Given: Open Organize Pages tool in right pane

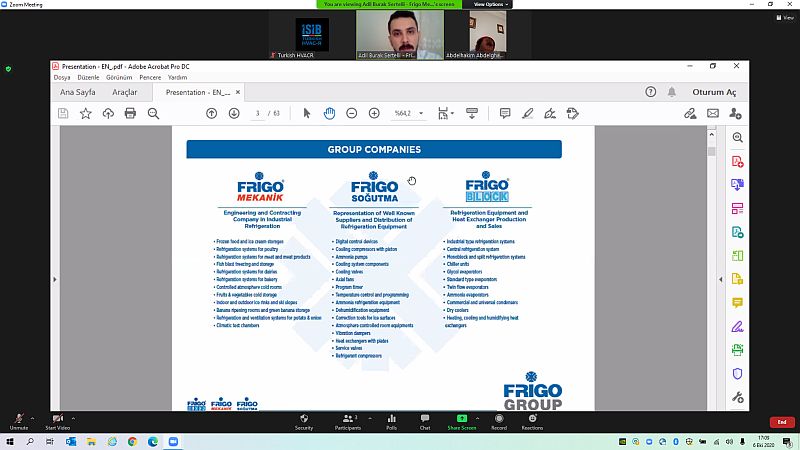Looking at the screenshot, I should coord(737,208).
